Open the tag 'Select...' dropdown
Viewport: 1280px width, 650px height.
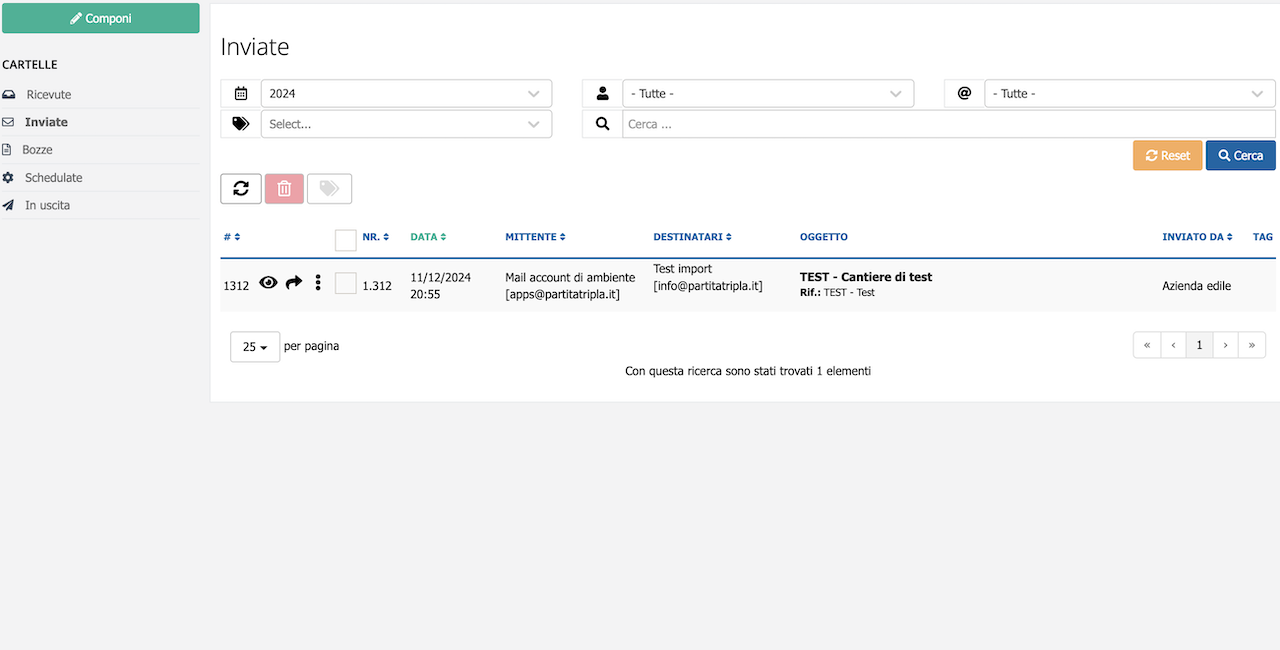pos(406,124)
